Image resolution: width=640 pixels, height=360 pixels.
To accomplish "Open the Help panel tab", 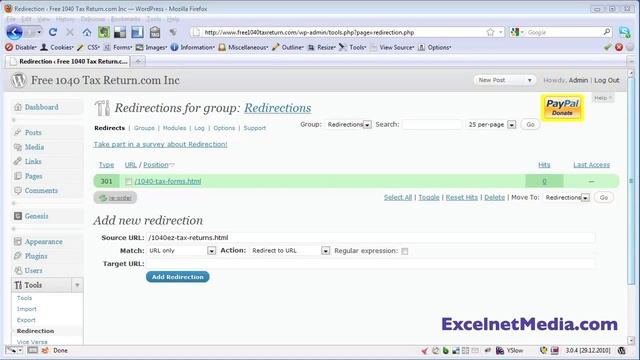I will coord(602,98).
